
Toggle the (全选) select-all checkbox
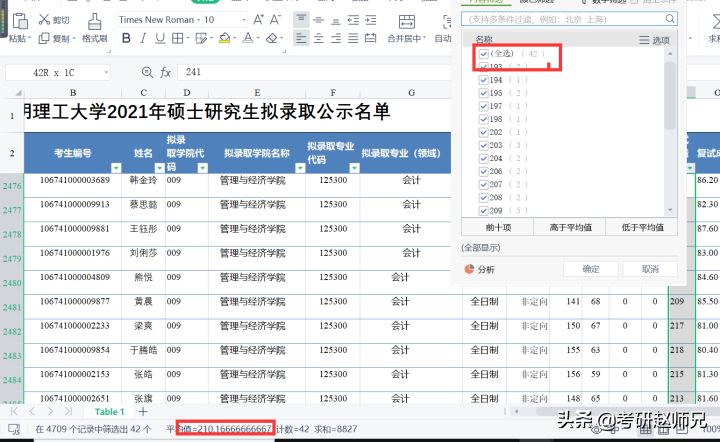coord(483,54)
